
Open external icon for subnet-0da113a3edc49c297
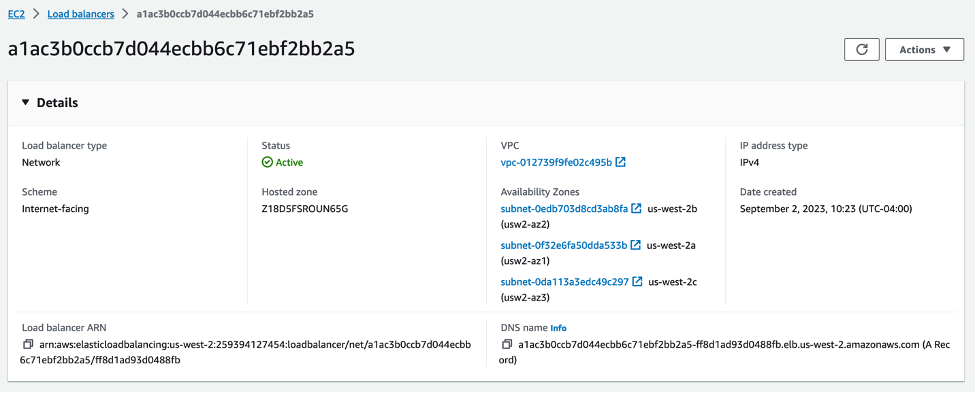tap(637, 282)
